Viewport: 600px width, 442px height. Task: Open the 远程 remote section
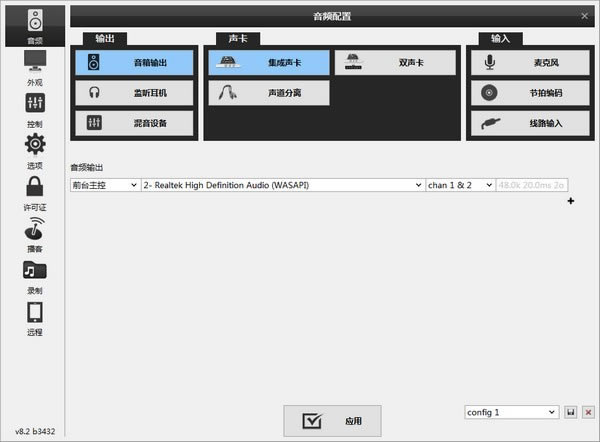pos(34,317)
